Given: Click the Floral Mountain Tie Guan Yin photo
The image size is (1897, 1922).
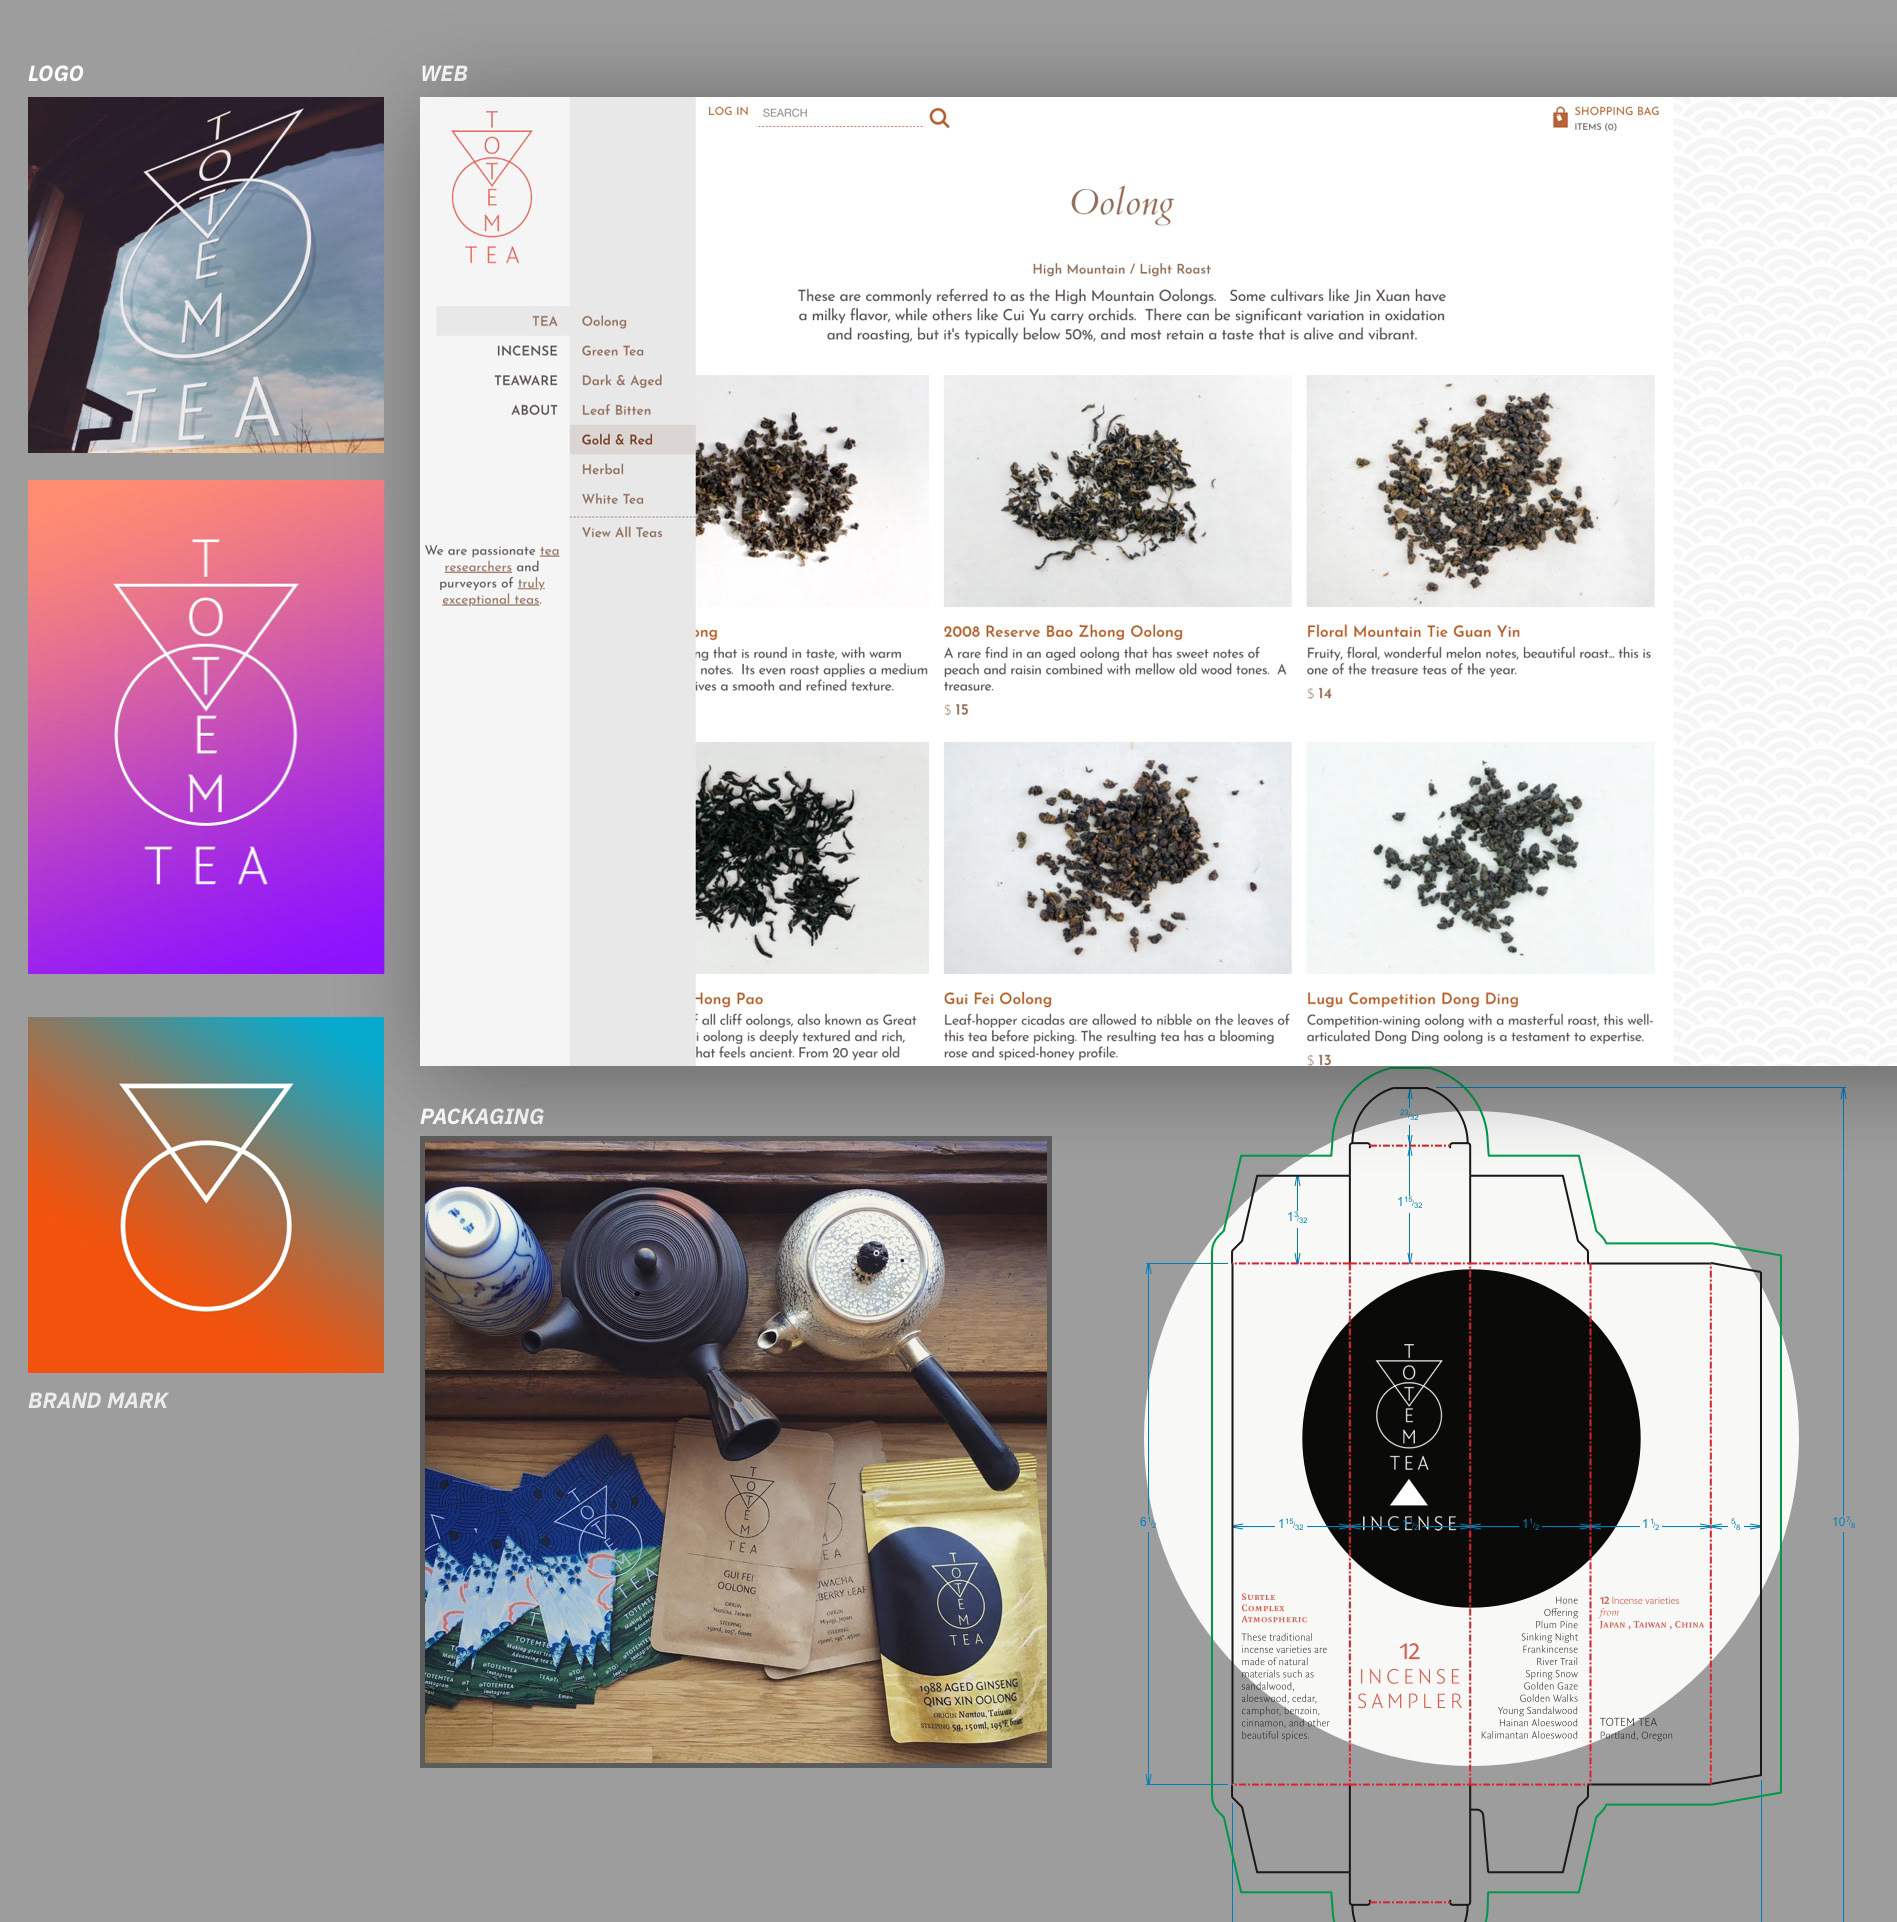Looking at the screenshot, I should pyautogui.click(x=1480, y=491).
